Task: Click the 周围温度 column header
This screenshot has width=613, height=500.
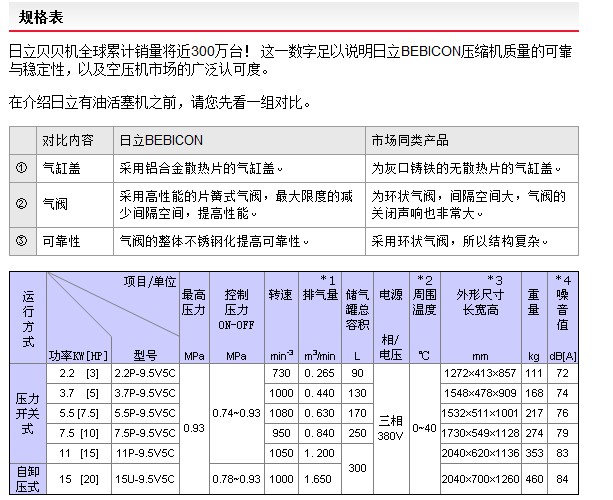Action: tap(425, 318)
